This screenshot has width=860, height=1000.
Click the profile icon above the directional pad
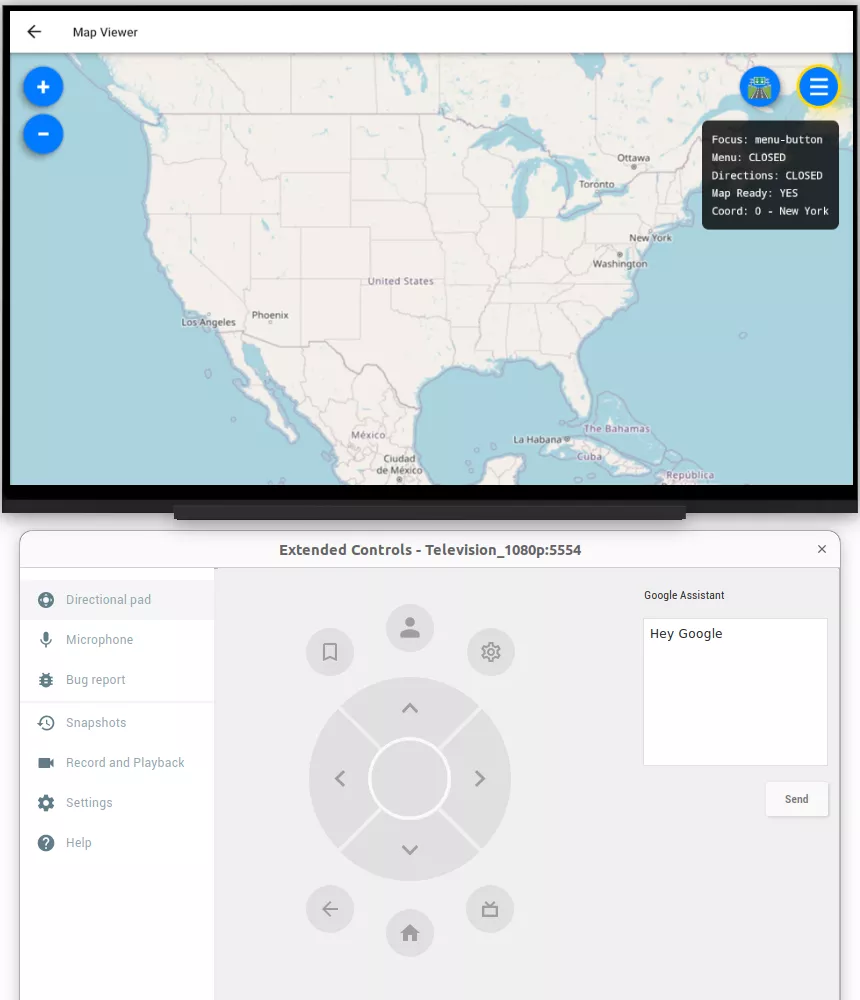pos(409,627)
